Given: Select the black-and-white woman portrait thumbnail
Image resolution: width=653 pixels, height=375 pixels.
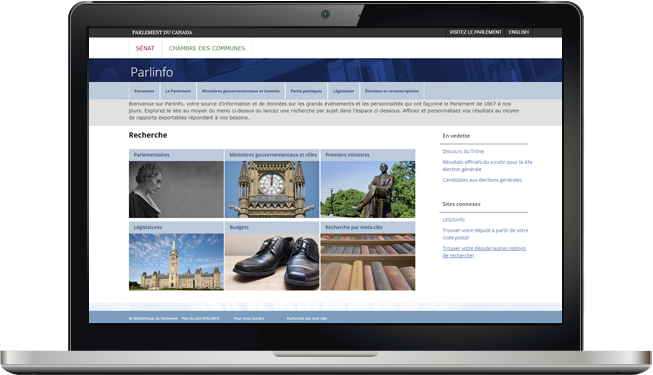Looking at the screenshot, I should click(x=176, y=190).
